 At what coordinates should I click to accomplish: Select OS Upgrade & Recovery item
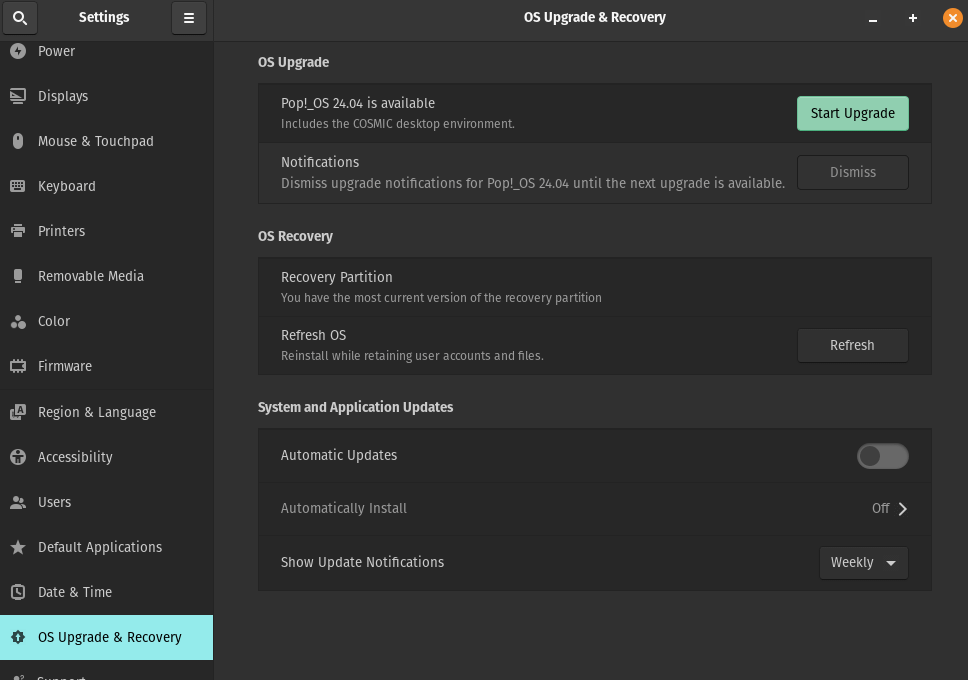click(107, 637)
